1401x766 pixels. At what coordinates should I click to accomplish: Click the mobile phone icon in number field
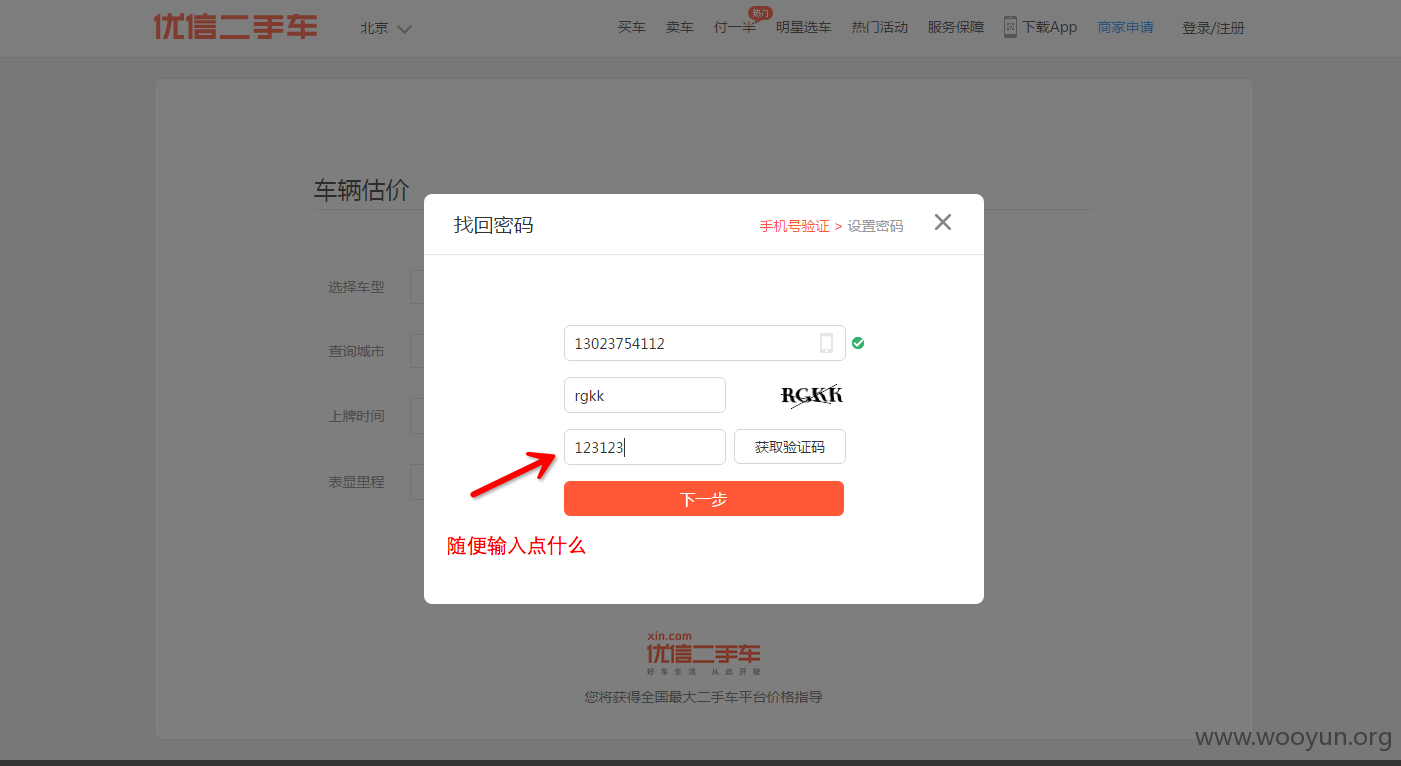827,343
